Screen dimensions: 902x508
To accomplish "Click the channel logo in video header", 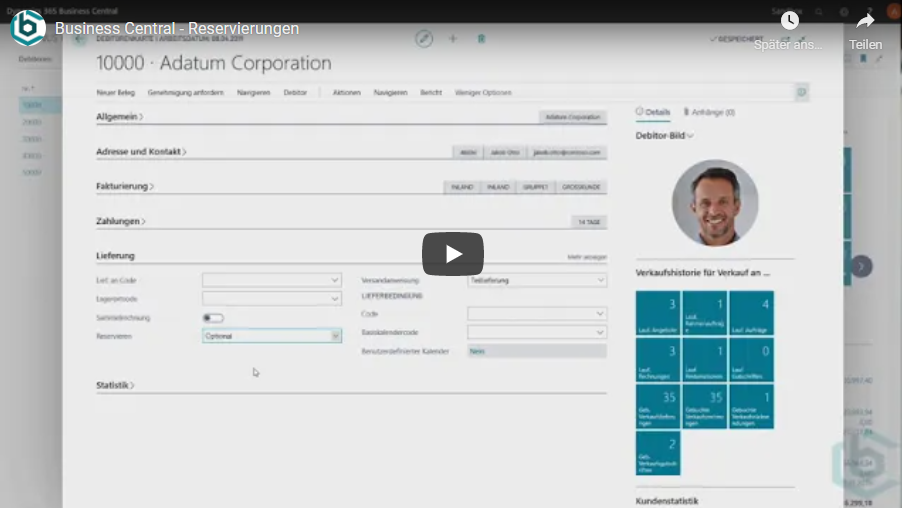I will point(27,28).
